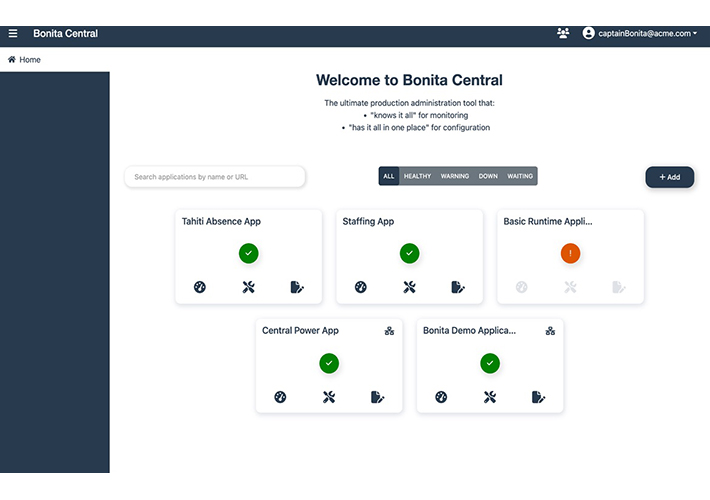Click Bonita Demo Application healthy status icon
This screenshot has width=710, height=500.
(490, 363)
